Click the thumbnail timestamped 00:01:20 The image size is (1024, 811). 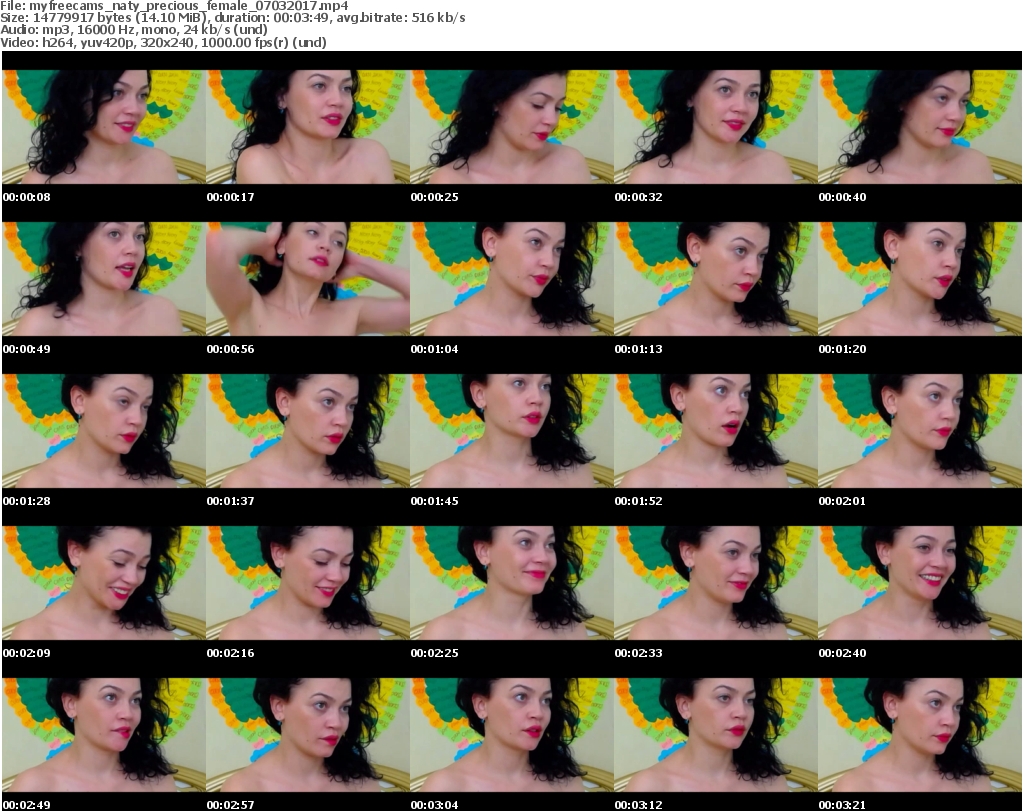point(920,279)
